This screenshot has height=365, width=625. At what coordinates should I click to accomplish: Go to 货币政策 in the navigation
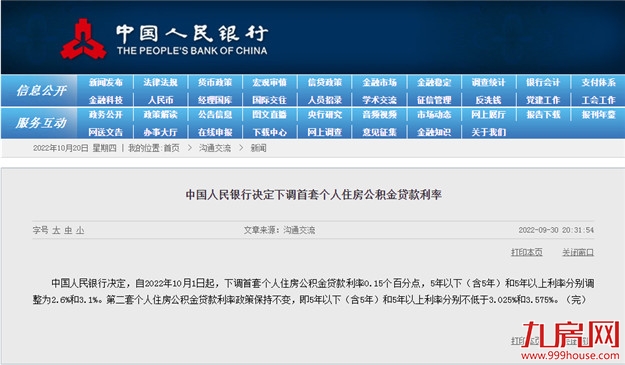click(215, 82)
